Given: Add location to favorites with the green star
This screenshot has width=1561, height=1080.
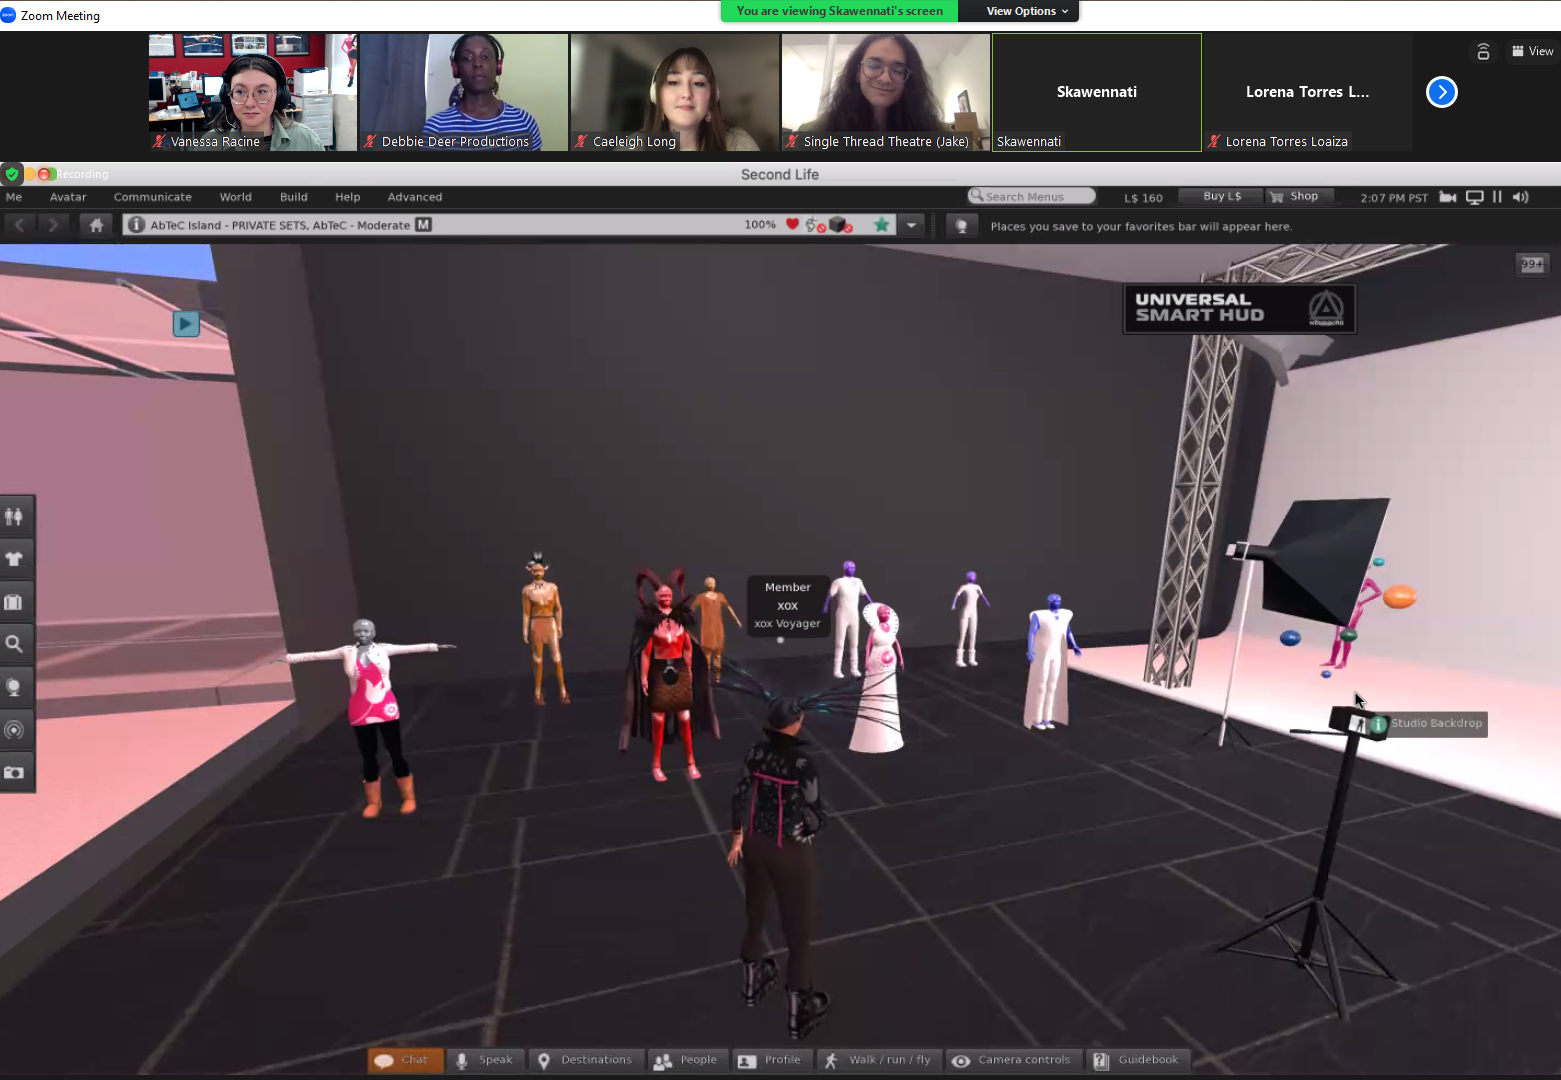Looking at the screenshot, I should (882, 225).
